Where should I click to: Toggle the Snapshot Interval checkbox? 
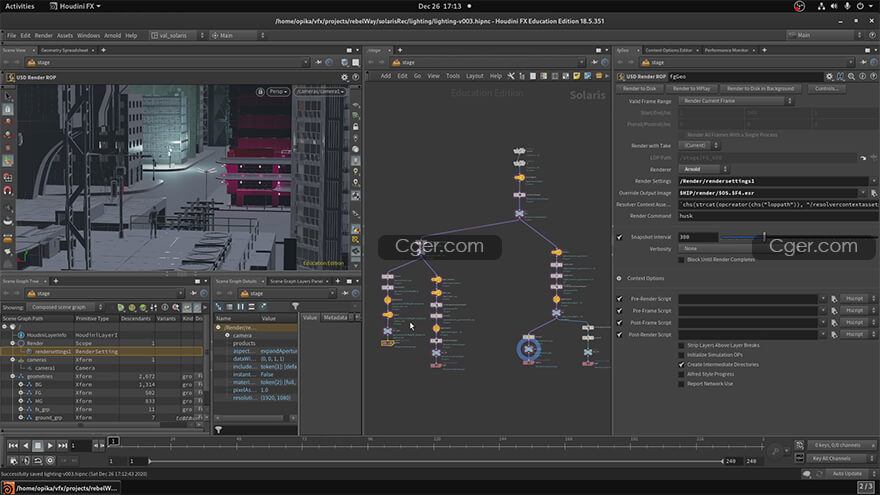click(620, 237)
